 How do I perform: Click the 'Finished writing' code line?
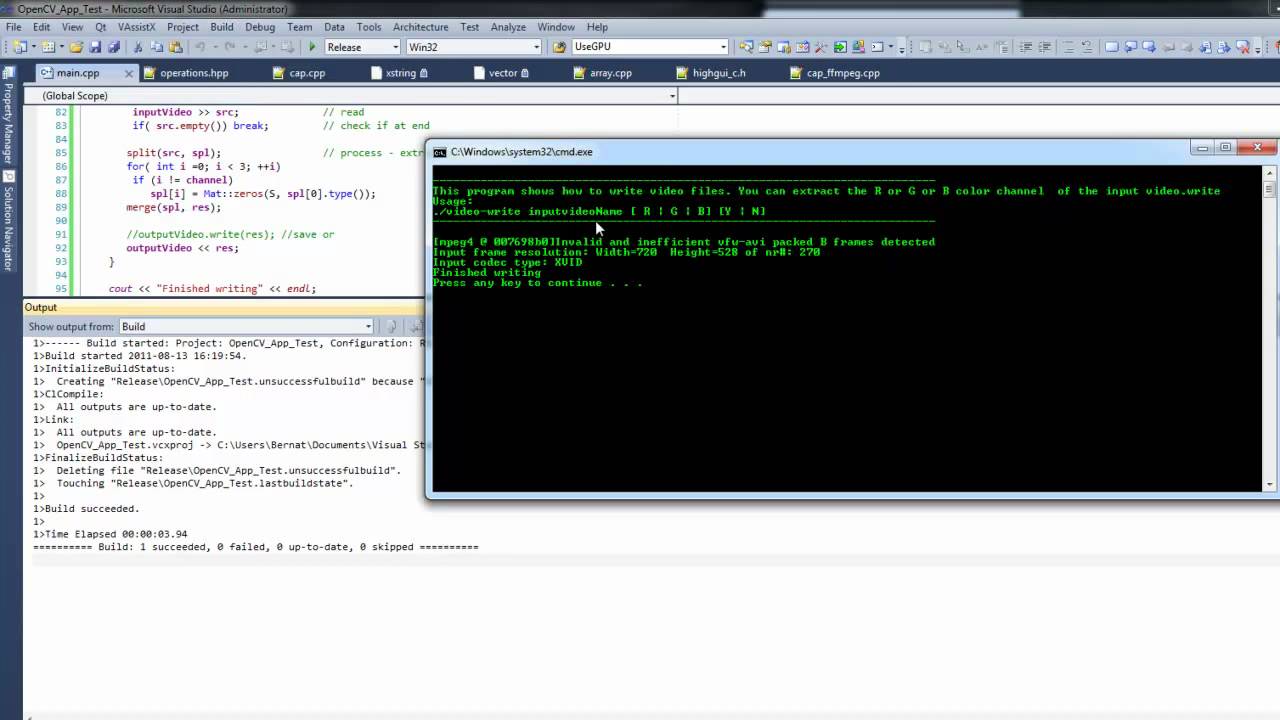212,289
